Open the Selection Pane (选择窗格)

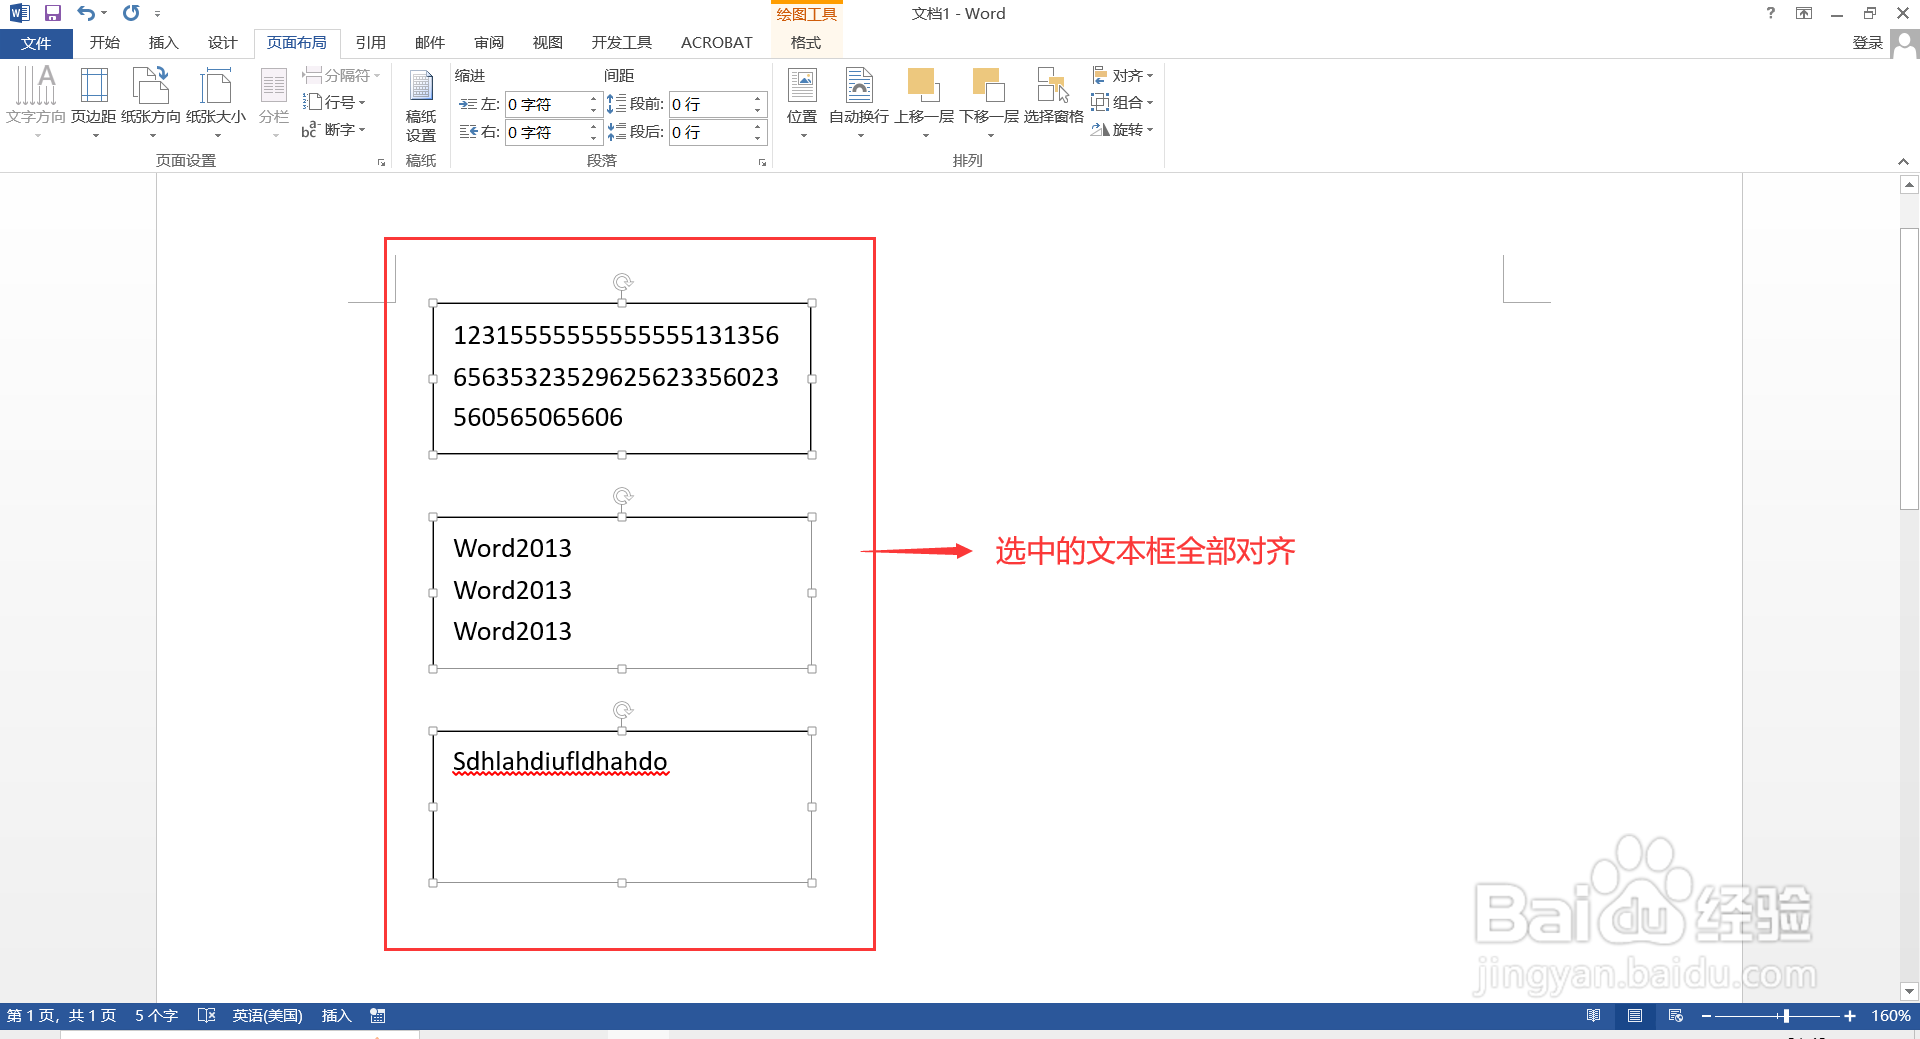[x=1053, y=97]
